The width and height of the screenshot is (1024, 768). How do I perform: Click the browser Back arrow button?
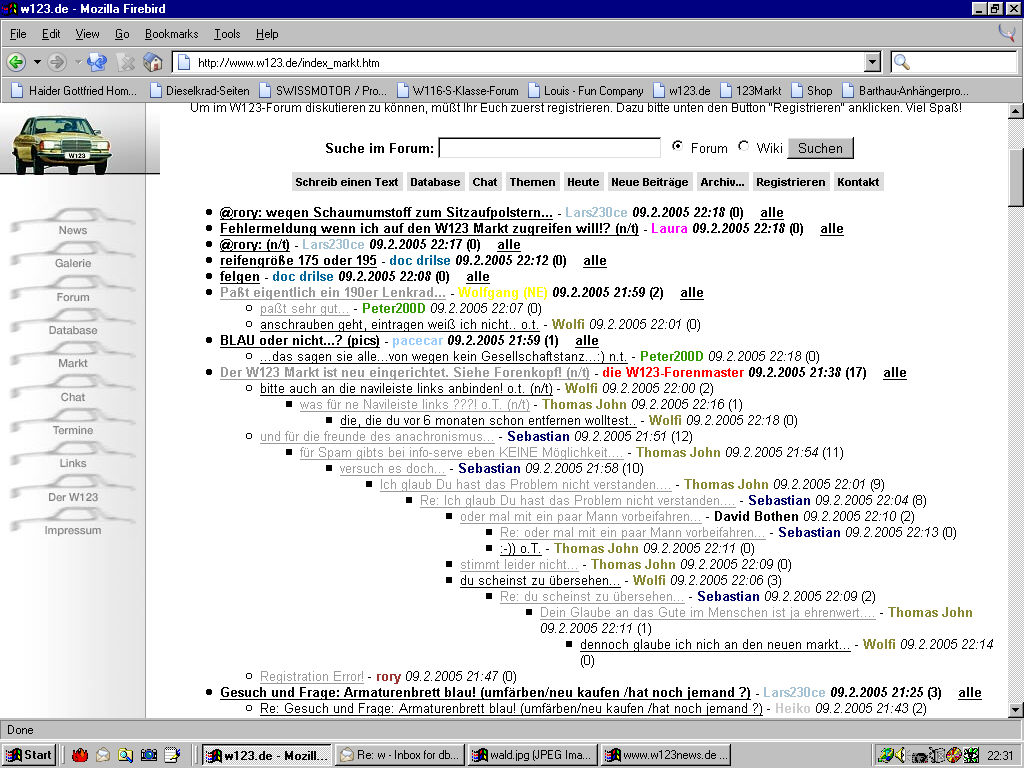[x=17, y=62]
